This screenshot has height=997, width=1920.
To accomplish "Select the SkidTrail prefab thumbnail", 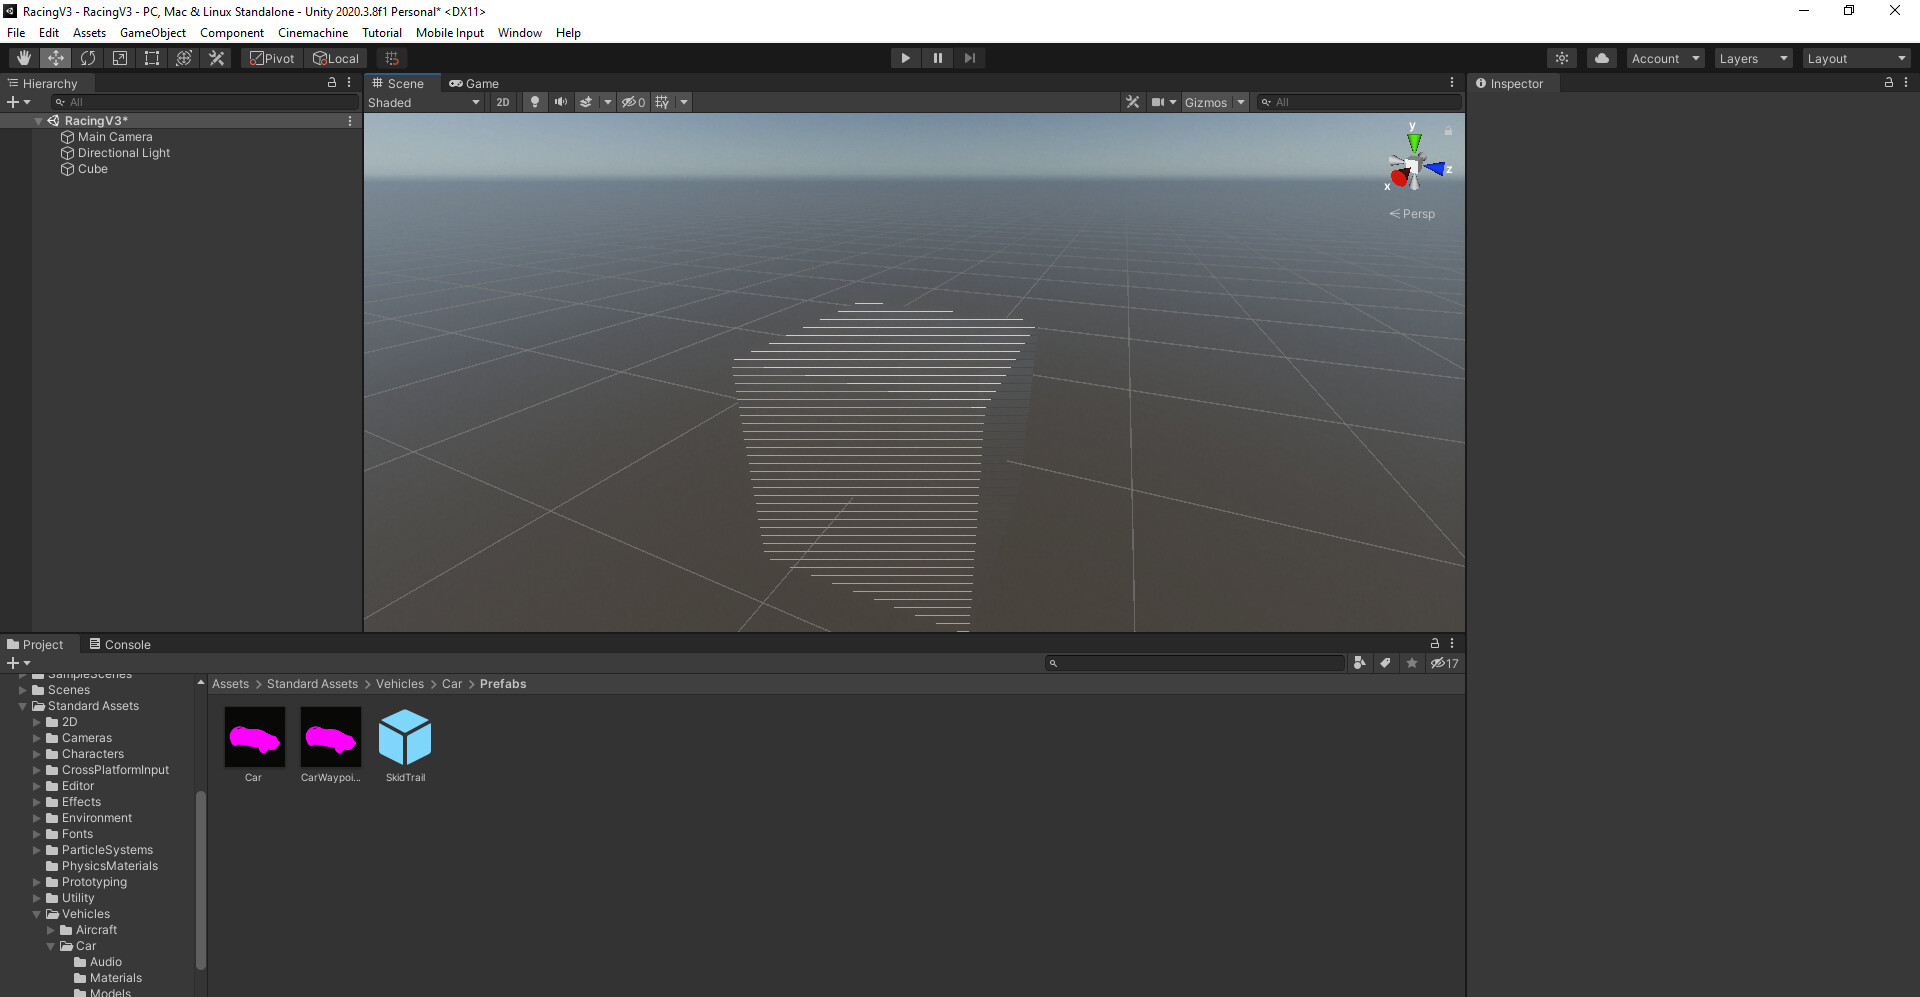I will (x=405, y=737).
